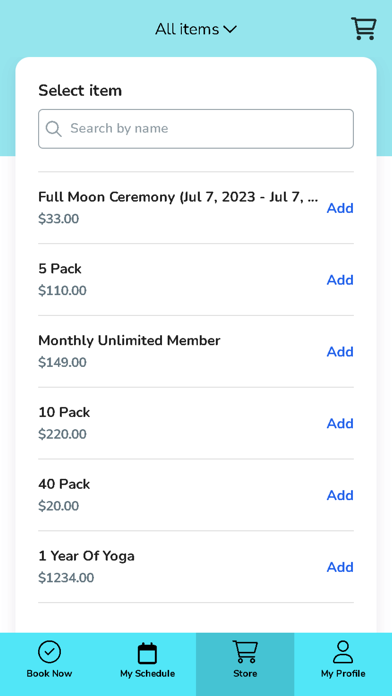Add Full Moon Ceremony to cart
Viewport: 392px width, 696px height.
(x=340, y=208)
